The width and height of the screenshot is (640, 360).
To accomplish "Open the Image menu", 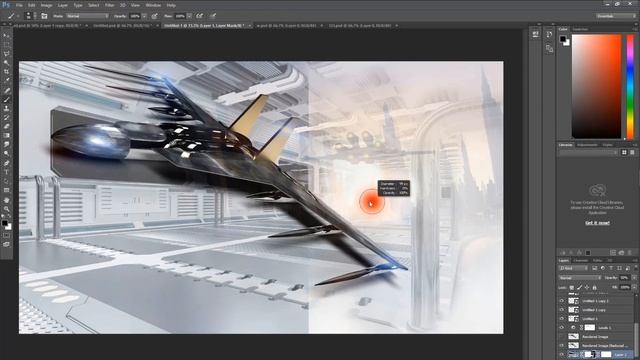I will coord(46,5).
